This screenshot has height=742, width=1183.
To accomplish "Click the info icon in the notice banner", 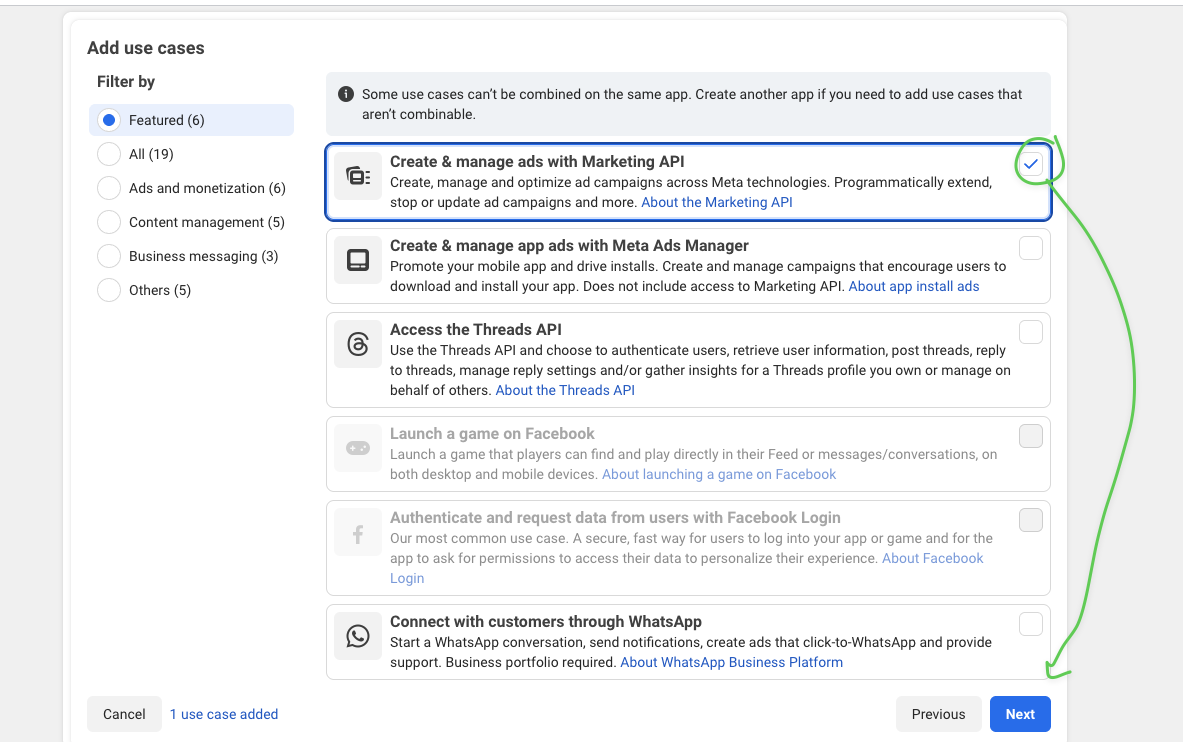I will click(x=346, y=94).
